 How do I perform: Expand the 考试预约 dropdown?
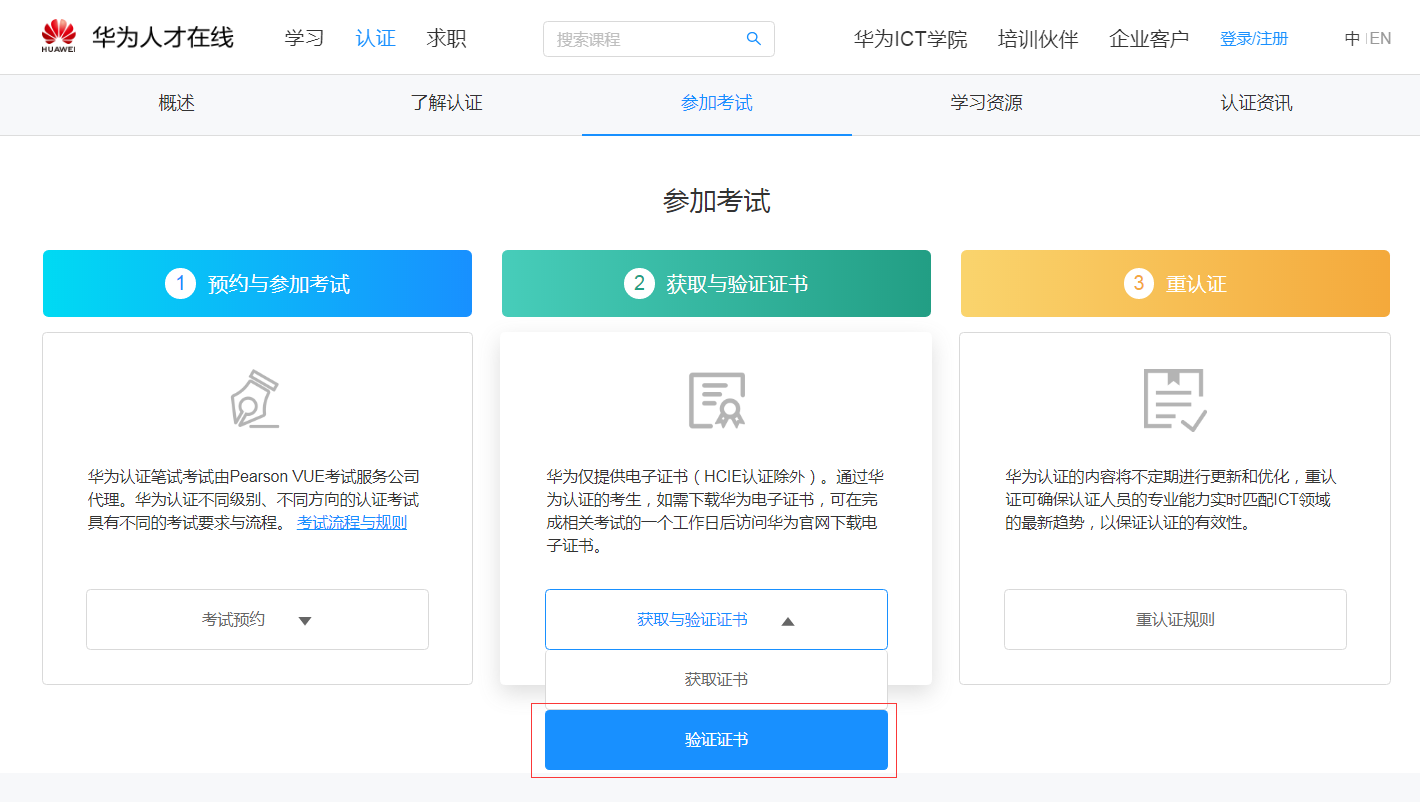tap(257, 619)
